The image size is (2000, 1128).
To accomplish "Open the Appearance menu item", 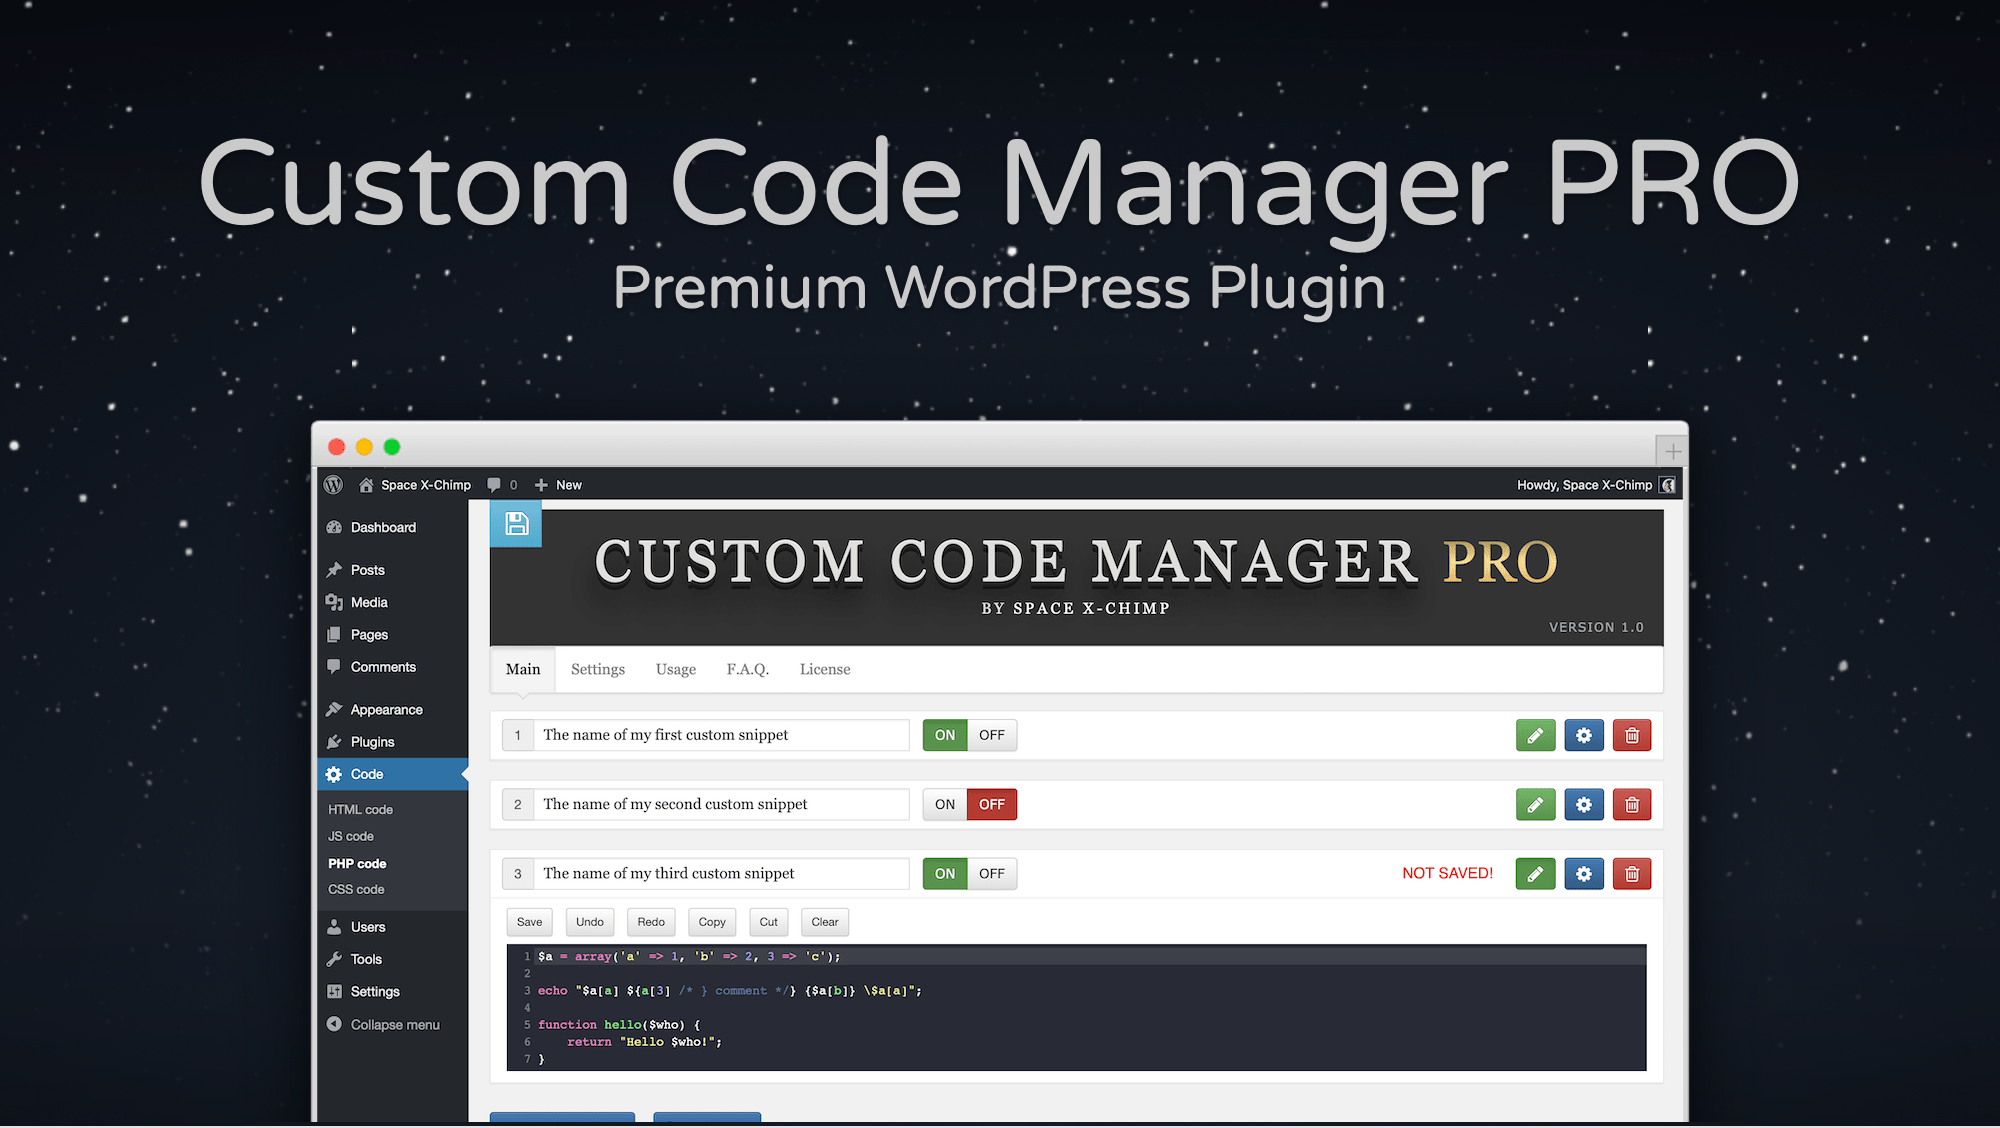I will click(387, 709).
